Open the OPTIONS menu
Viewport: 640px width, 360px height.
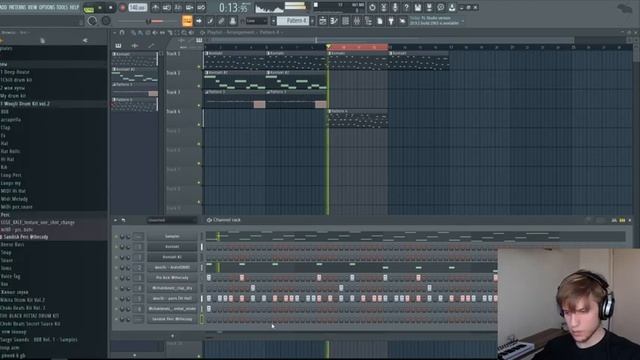pos(47,7)
